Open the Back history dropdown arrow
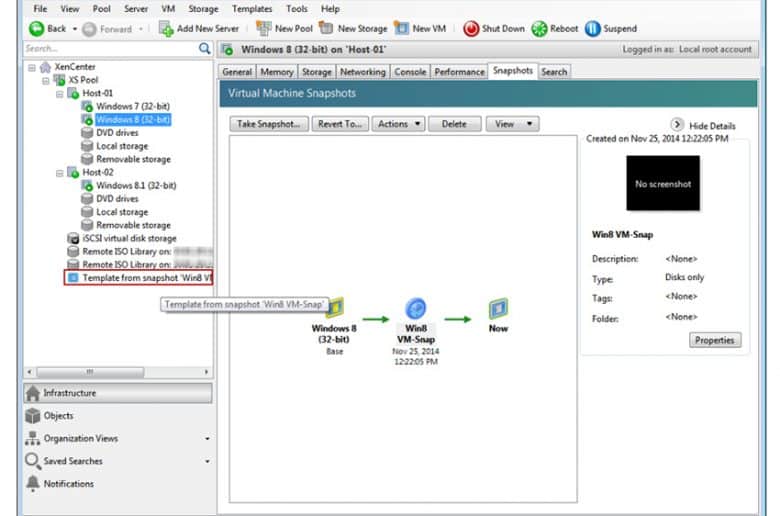 click(x=75, y=29)
